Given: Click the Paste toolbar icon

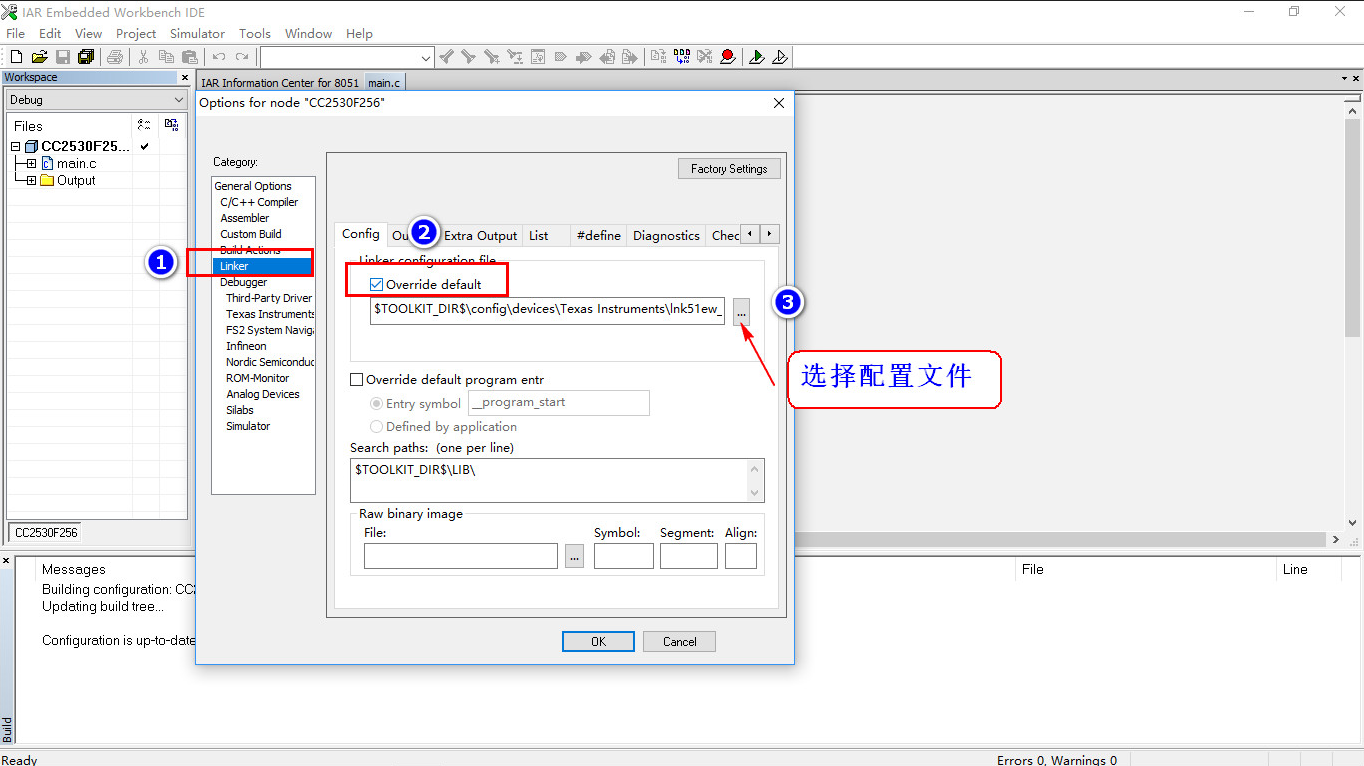Looking at the screenshot, I should coord(189,56).
